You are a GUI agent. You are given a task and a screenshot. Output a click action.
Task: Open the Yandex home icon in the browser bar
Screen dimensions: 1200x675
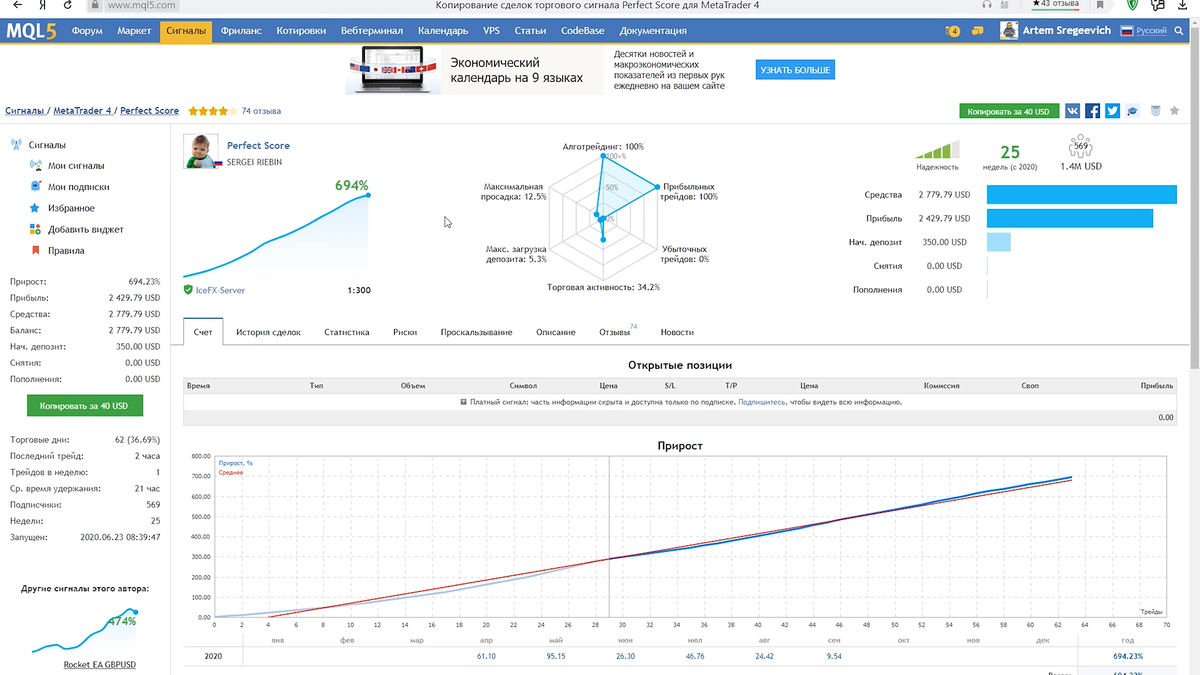click(x=44, y=5)
